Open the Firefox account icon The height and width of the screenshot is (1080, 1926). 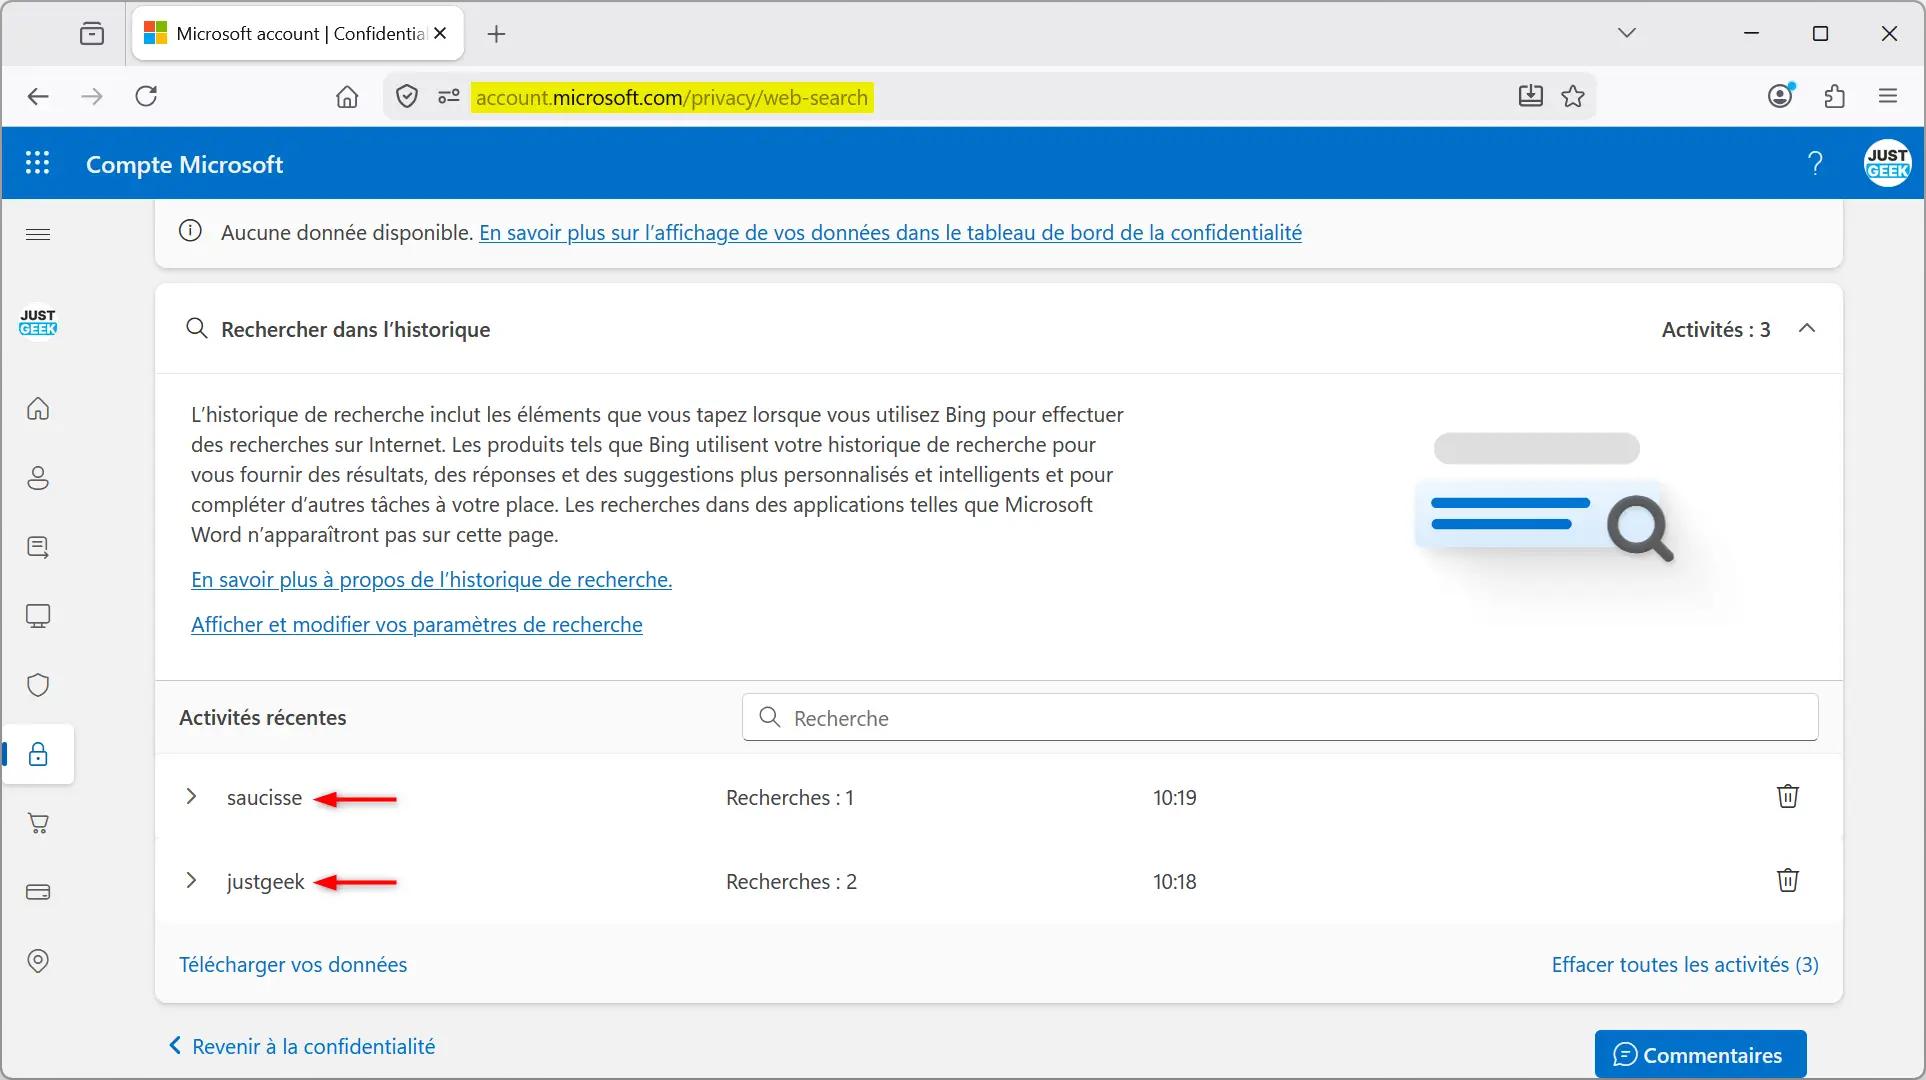[x=1781, y=96]
